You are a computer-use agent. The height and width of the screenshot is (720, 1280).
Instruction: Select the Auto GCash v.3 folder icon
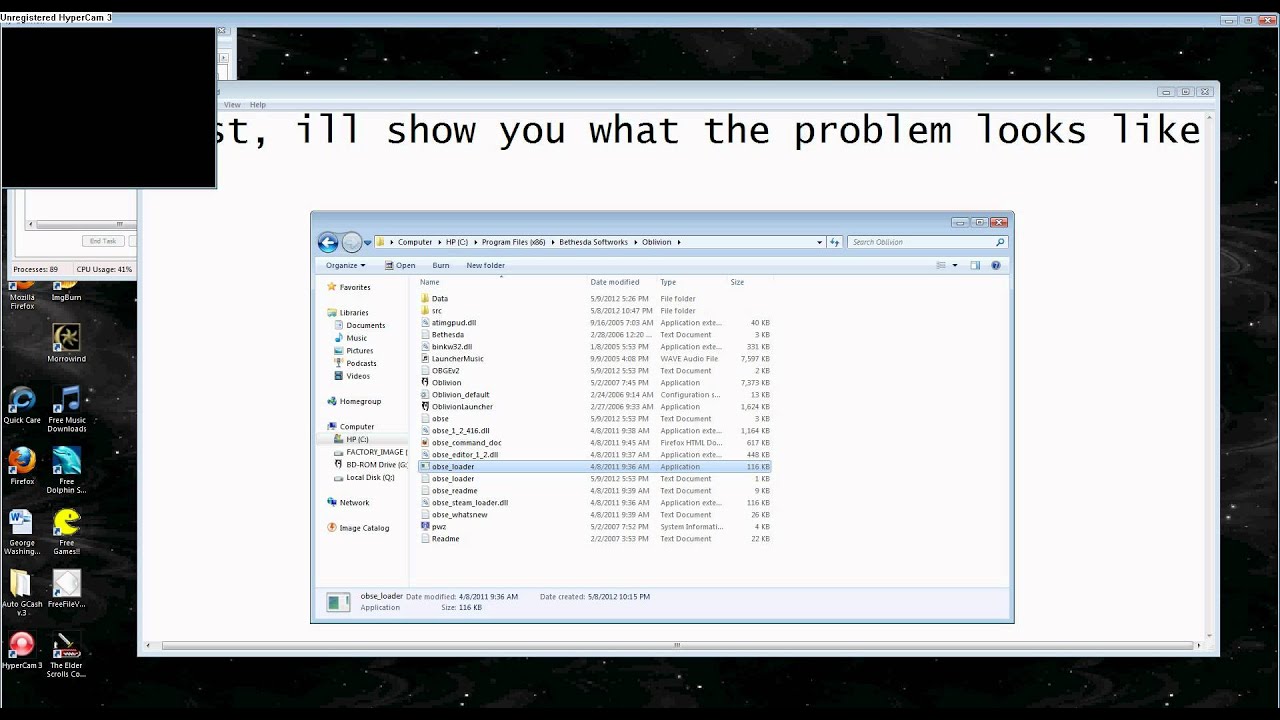click(x=21, y=593)
